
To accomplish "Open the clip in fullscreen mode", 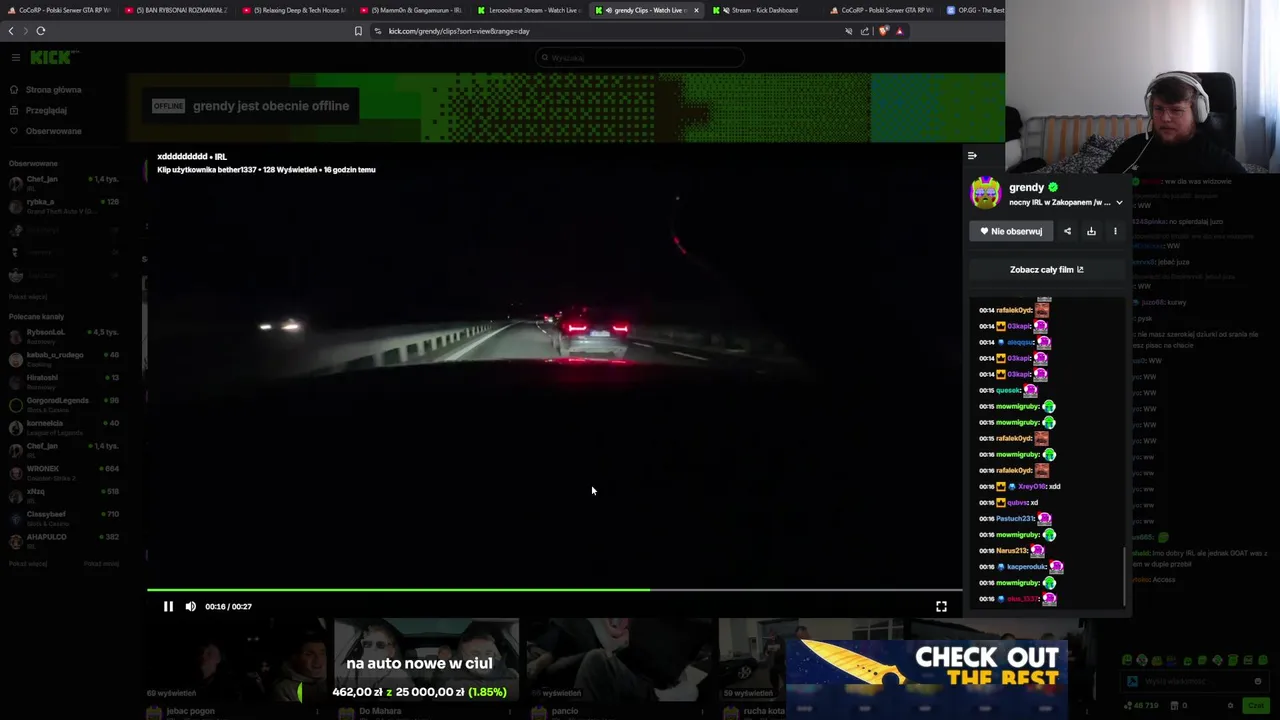I will [x=941, y=606].
